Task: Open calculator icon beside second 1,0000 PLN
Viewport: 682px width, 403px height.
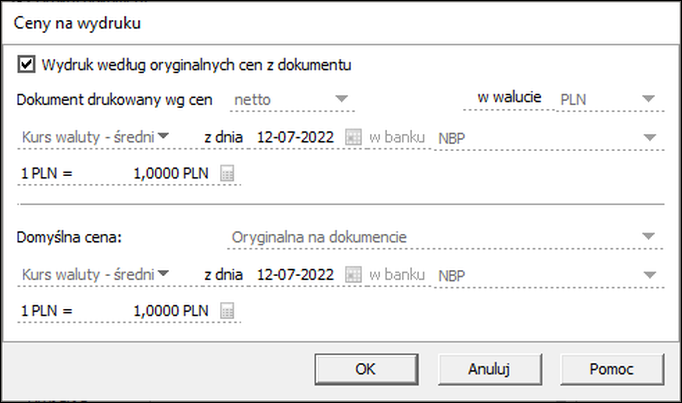Action: click(227, 311)
